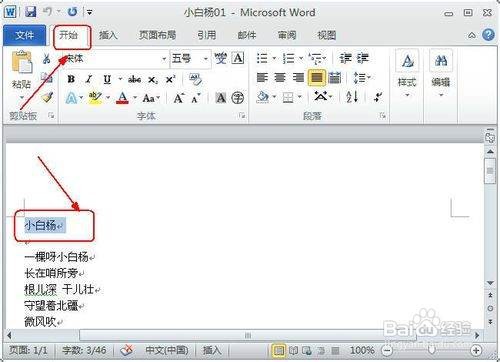Apply red font color
500x362 pixels.
click(x=123, y=98)
